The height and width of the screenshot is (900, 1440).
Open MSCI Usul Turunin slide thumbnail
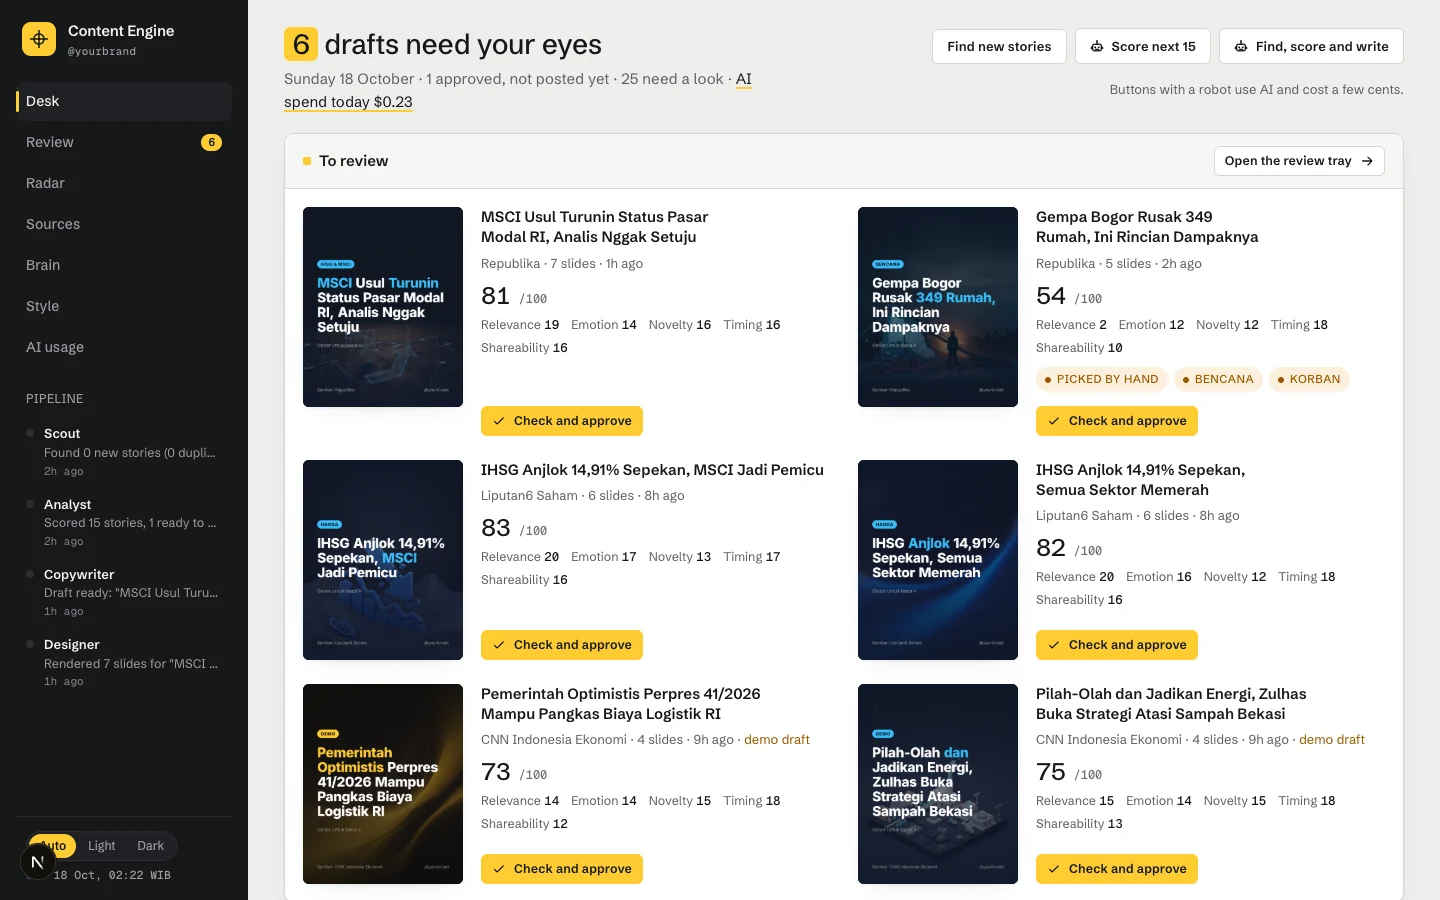click(383, 307)
